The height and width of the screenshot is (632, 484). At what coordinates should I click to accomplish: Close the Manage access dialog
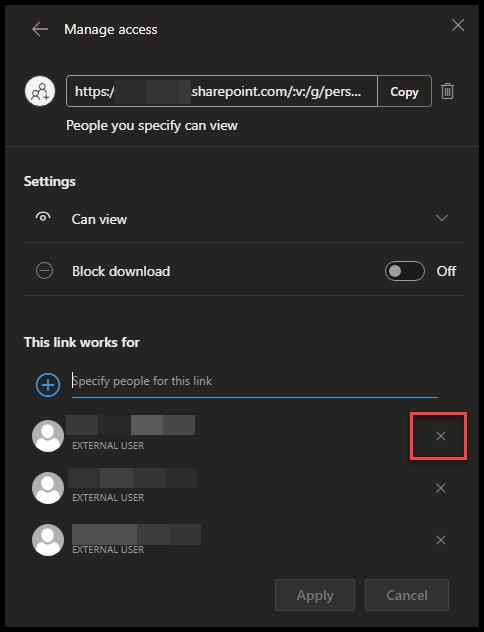(x=458, y=25)
